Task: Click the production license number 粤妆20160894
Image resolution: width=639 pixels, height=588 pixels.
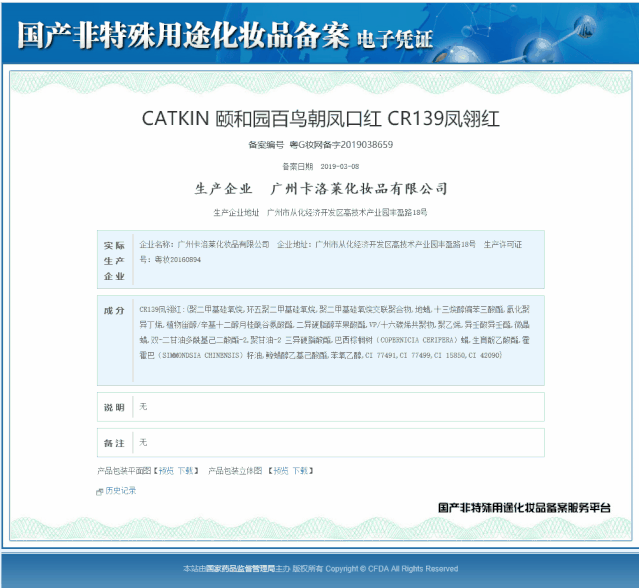Action: [x=178, y=260]
